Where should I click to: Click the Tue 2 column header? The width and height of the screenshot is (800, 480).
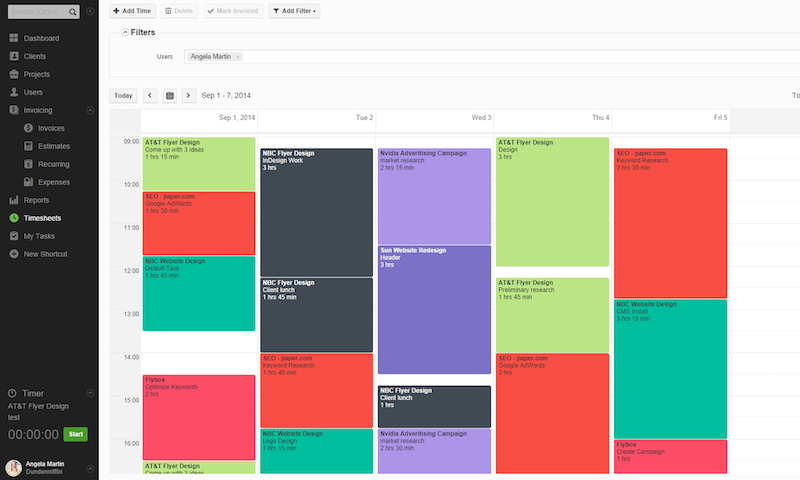click(364, 117)
